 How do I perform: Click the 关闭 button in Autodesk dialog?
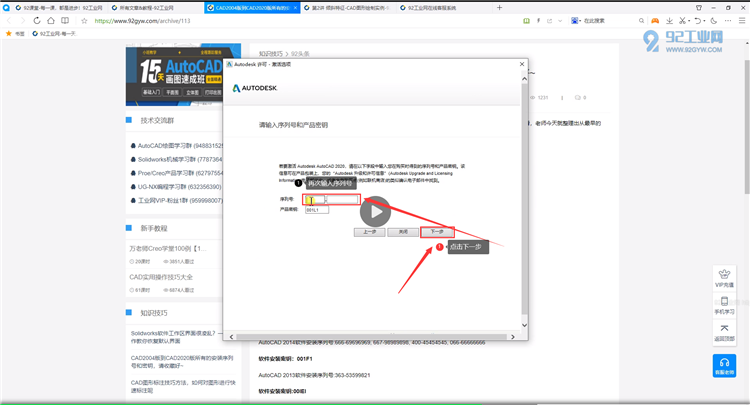[x=403, y=232]
